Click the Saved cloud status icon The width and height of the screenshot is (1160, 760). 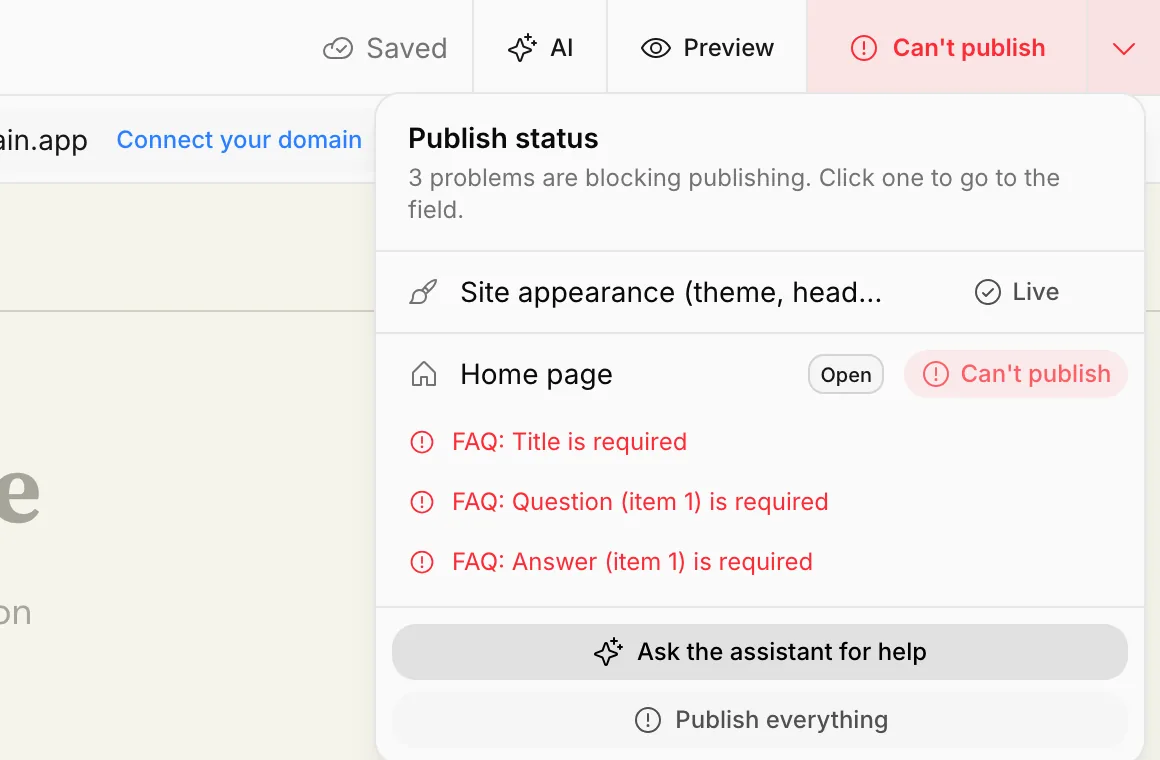point(338,48)
